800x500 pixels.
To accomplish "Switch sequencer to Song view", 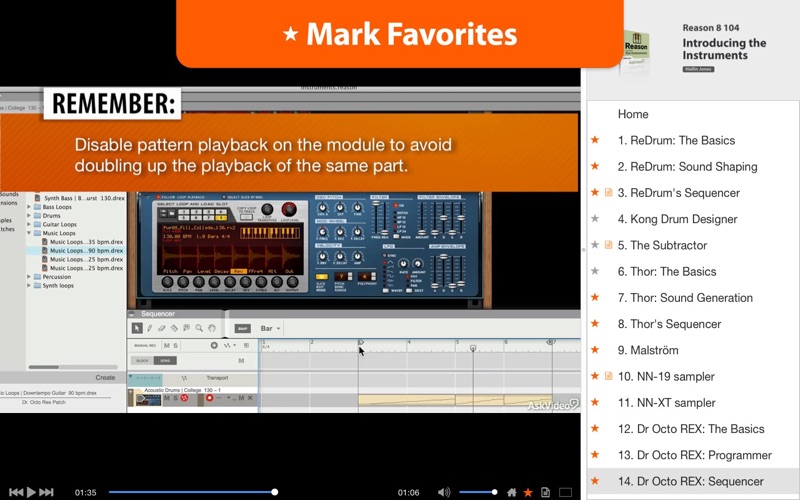I will click(x=165, y=361).
